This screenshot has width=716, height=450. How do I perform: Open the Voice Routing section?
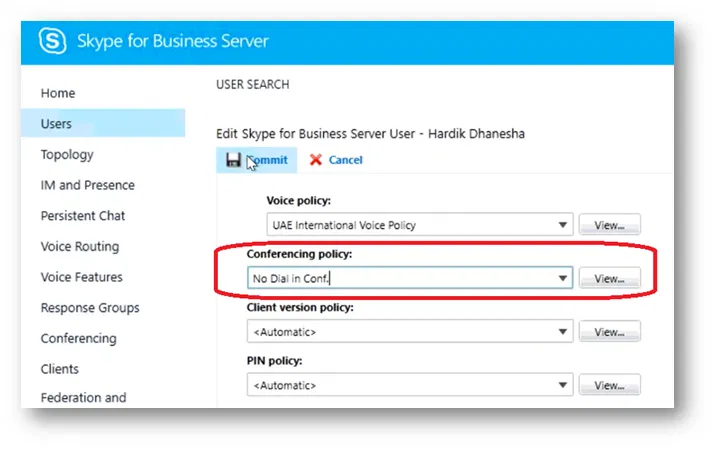[x=79, y=247]
